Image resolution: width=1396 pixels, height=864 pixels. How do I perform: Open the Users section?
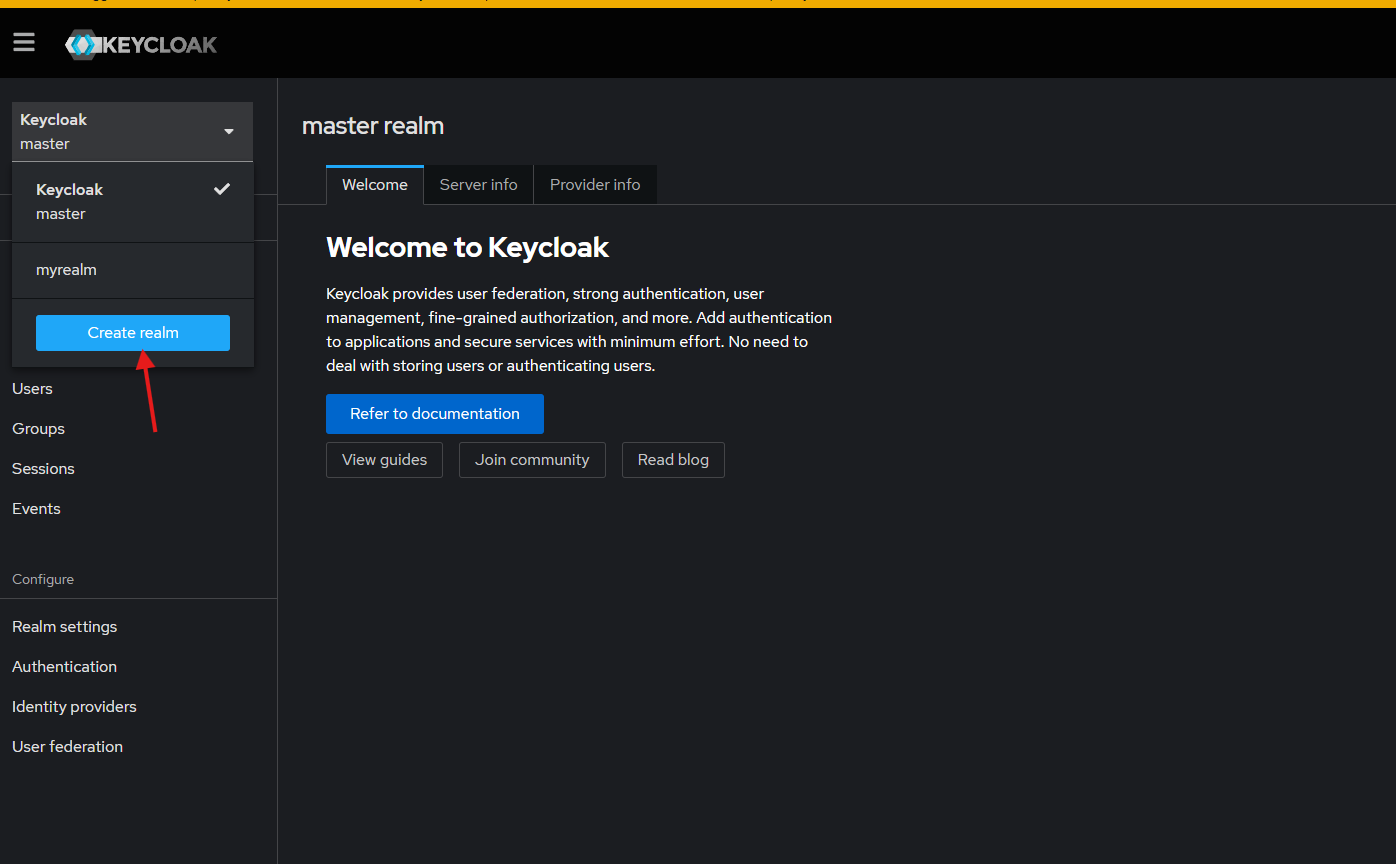tap(32, 389)
